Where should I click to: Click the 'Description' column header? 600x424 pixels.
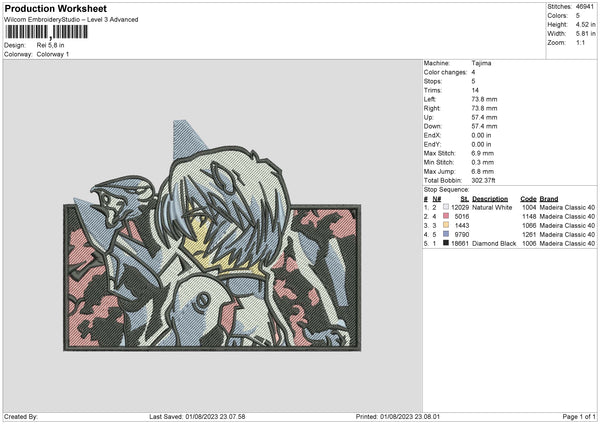click(490, 199)
